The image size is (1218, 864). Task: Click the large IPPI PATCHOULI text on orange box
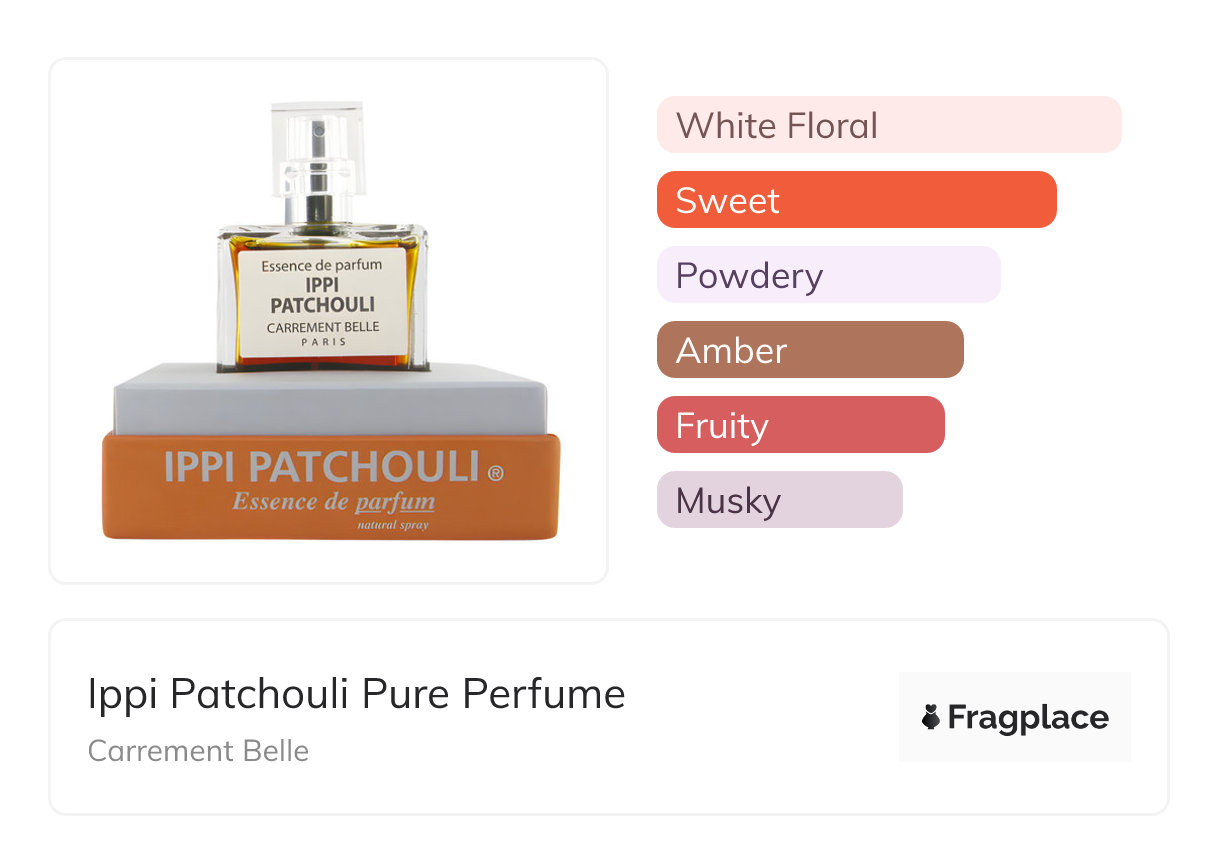click(321, 467)
